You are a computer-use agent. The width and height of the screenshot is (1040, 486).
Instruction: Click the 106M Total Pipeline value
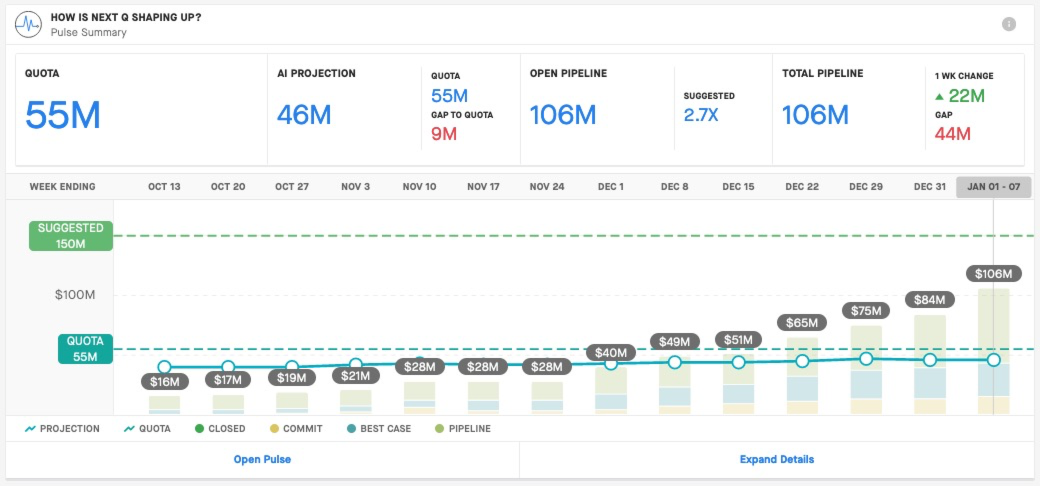click(x=815, y=115)
